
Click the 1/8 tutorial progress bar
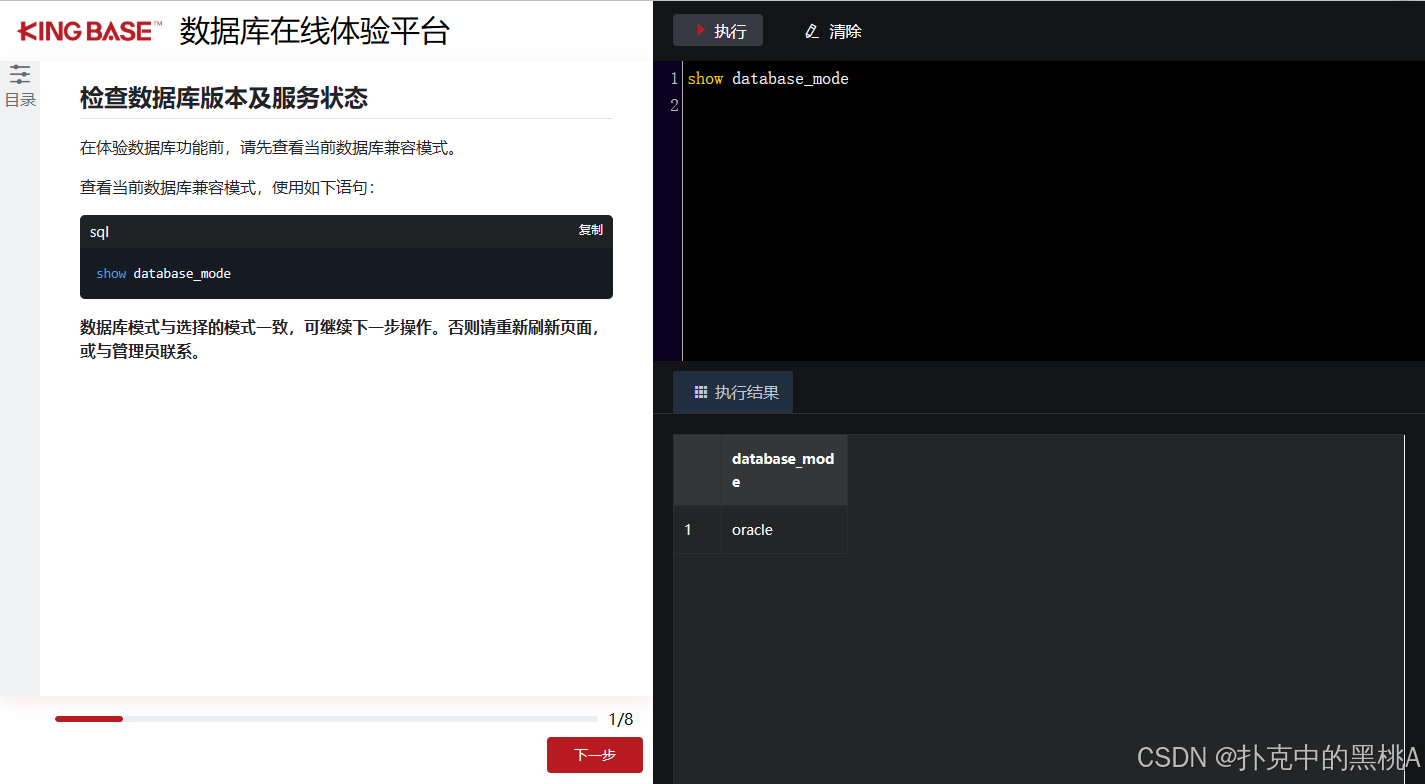click(x=326, y=718)
